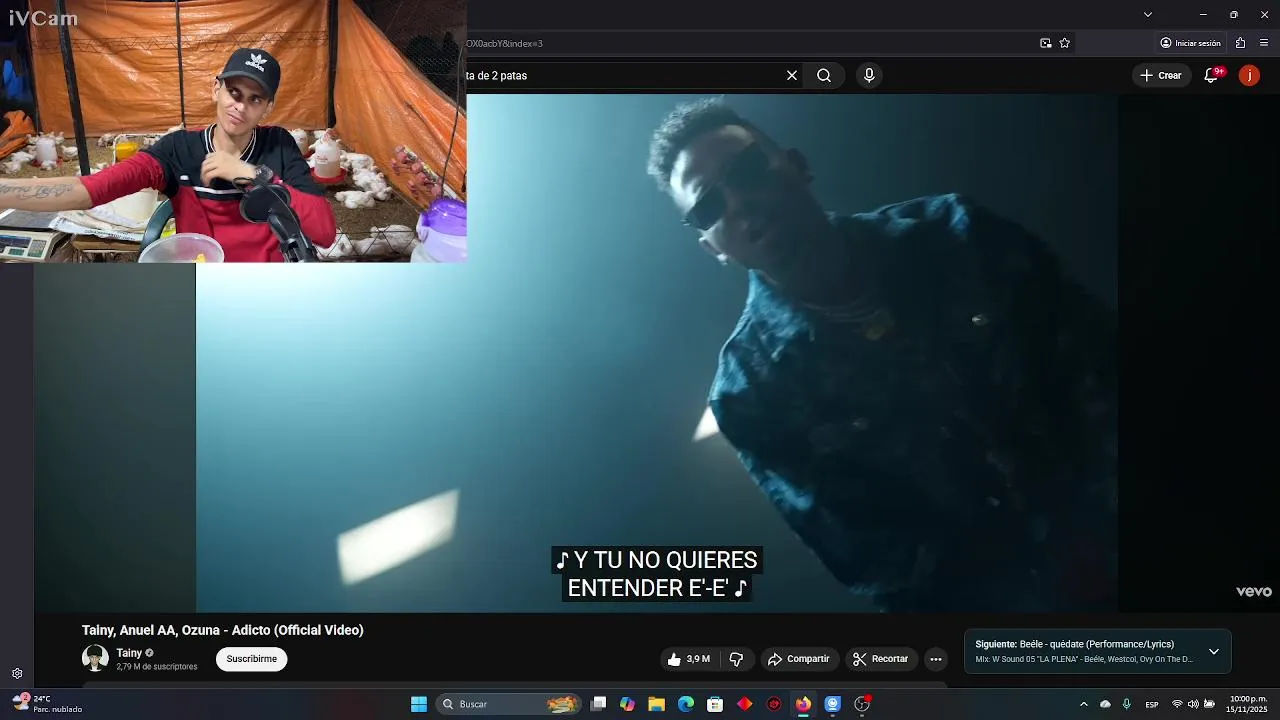
Task: Launch Copilot from the taskbar
Action: 627,704
